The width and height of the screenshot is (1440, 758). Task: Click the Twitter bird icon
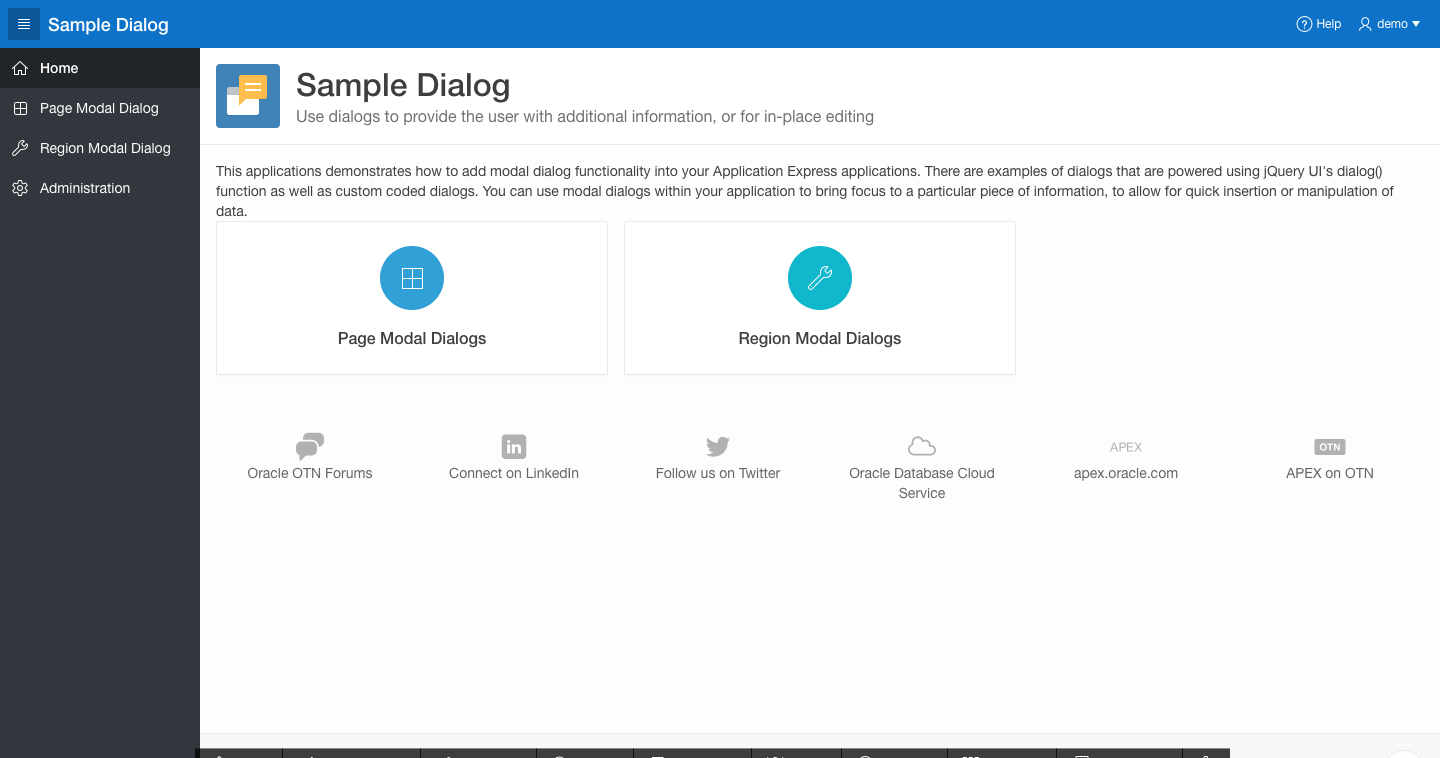(x=718, y=446)
